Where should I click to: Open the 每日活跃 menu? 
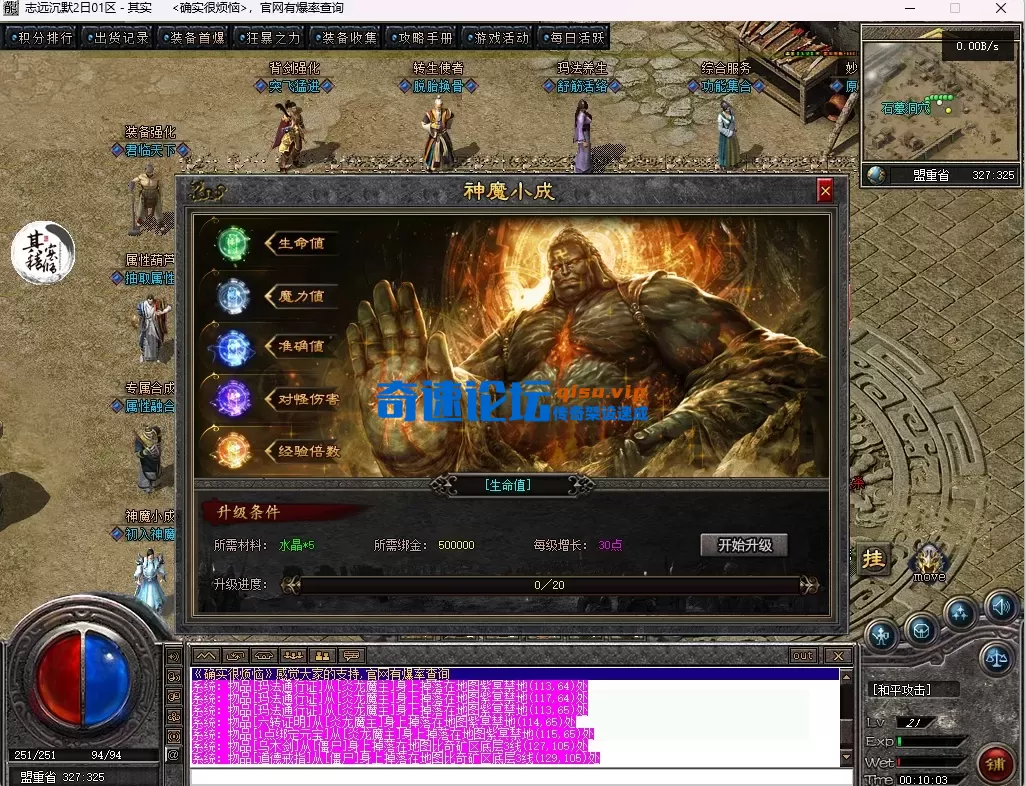click(573, 38)
